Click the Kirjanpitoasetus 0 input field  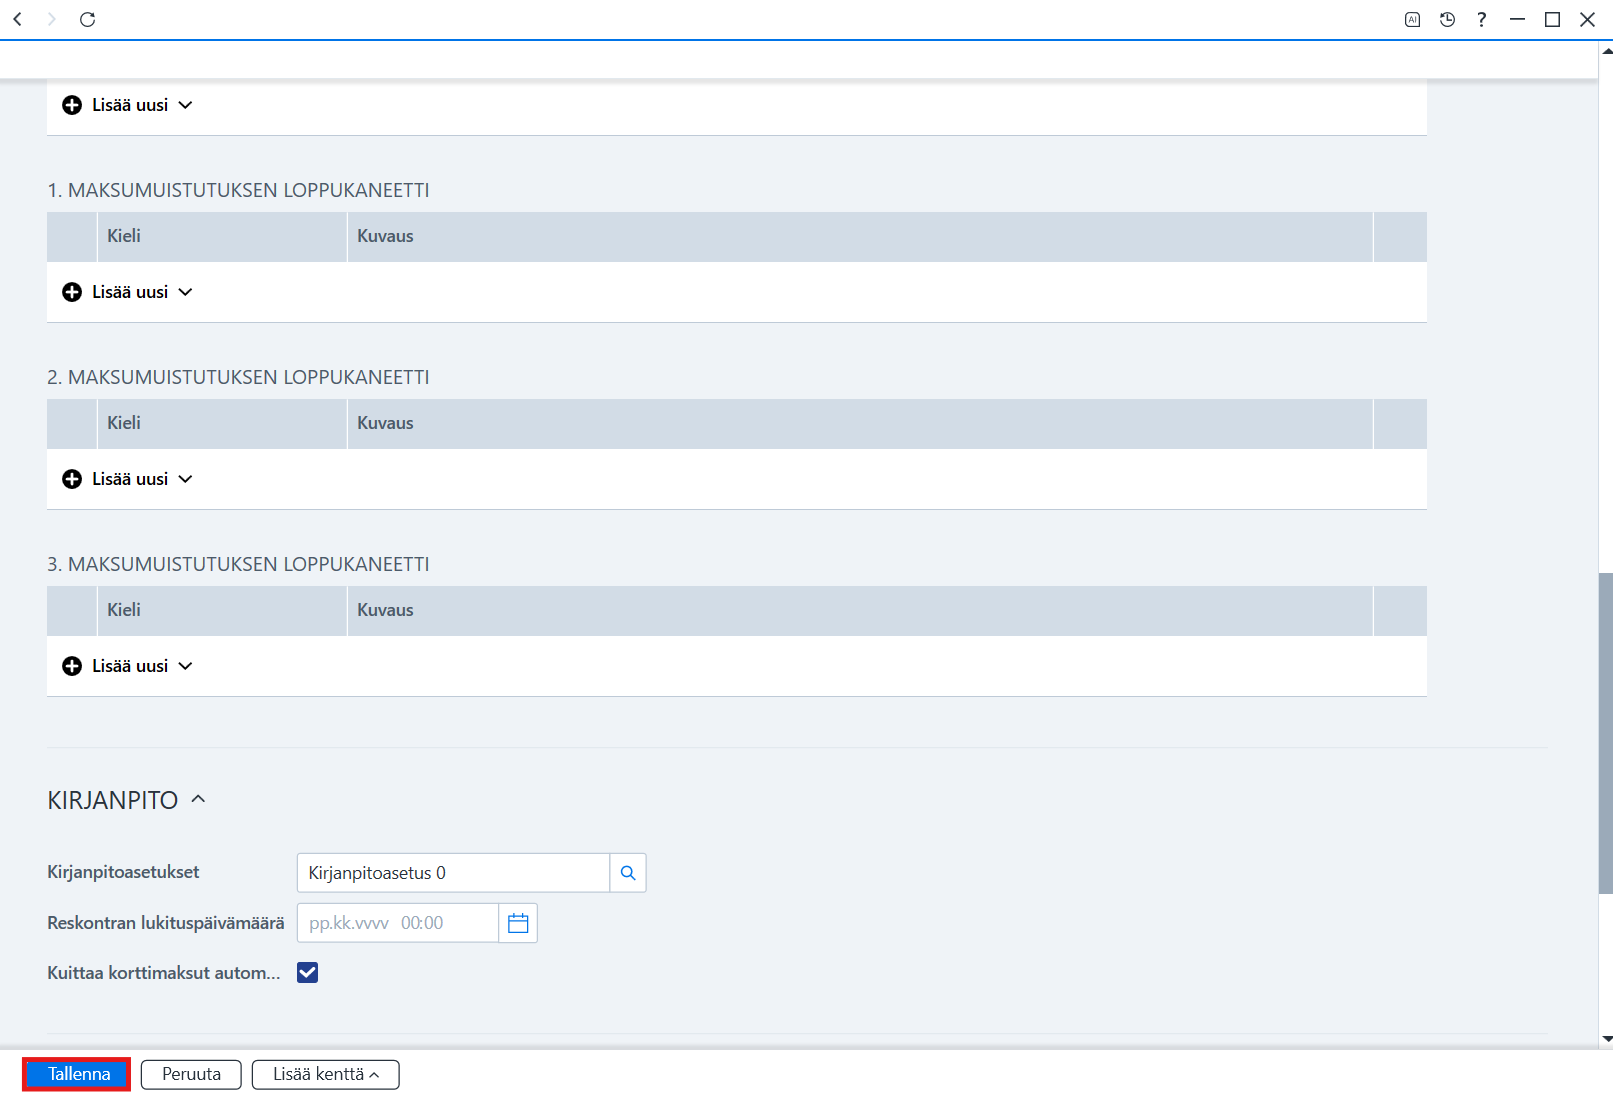pyautogui.click(x=453, y=873)
